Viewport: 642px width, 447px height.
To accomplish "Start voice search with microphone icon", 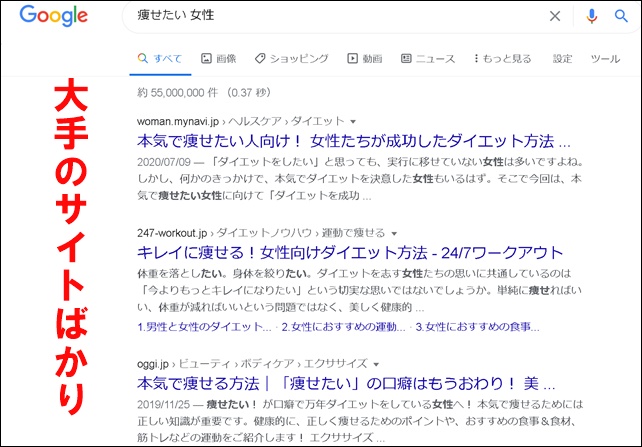I will pos(591,16).
